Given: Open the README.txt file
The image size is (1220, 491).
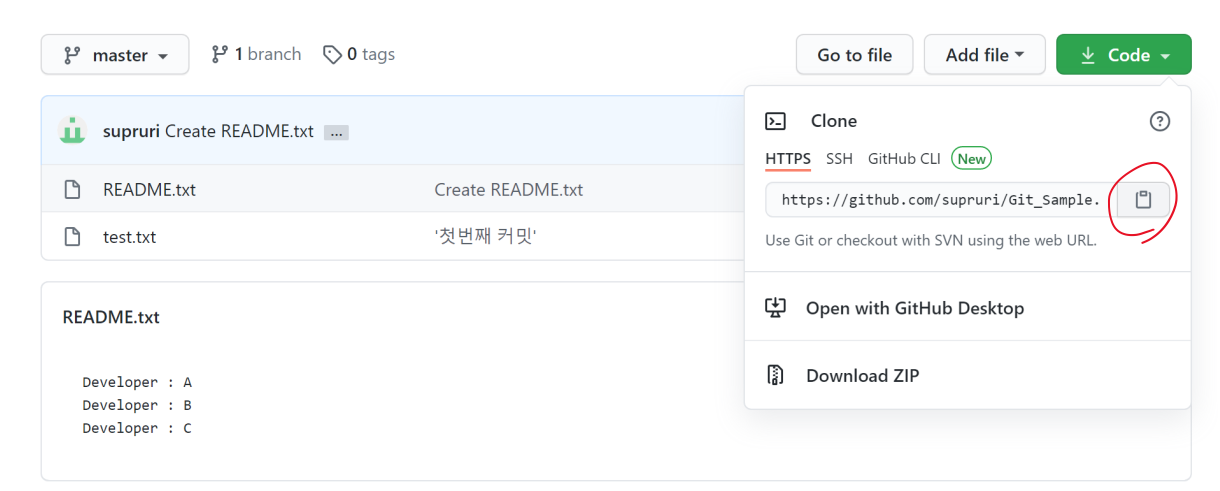Looking at the screenshot, I should [x=149, y=189].
